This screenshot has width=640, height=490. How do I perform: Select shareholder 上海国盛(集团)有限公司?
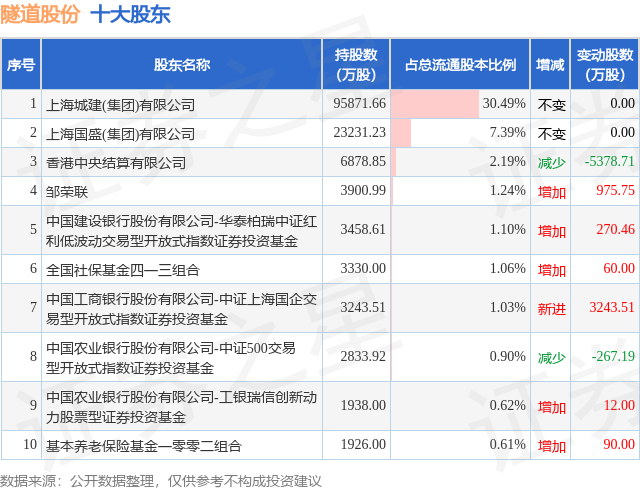pos(120,134)
